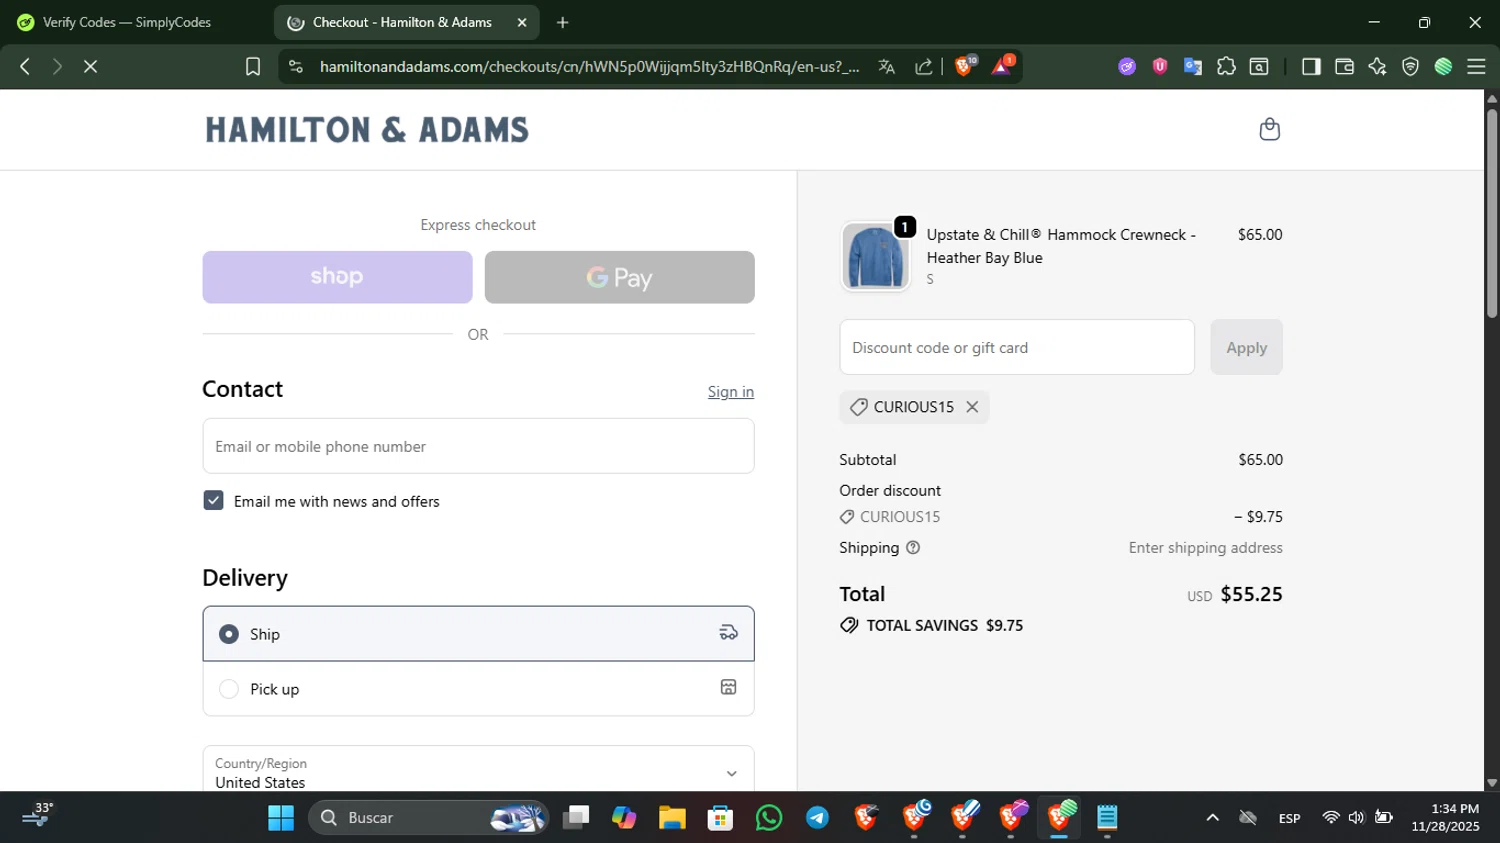This screenshot has width=1500, height=843.
Task: Open Microsoft Store from the taskbar
Action: pyautogui.click(x=720, y=818)
